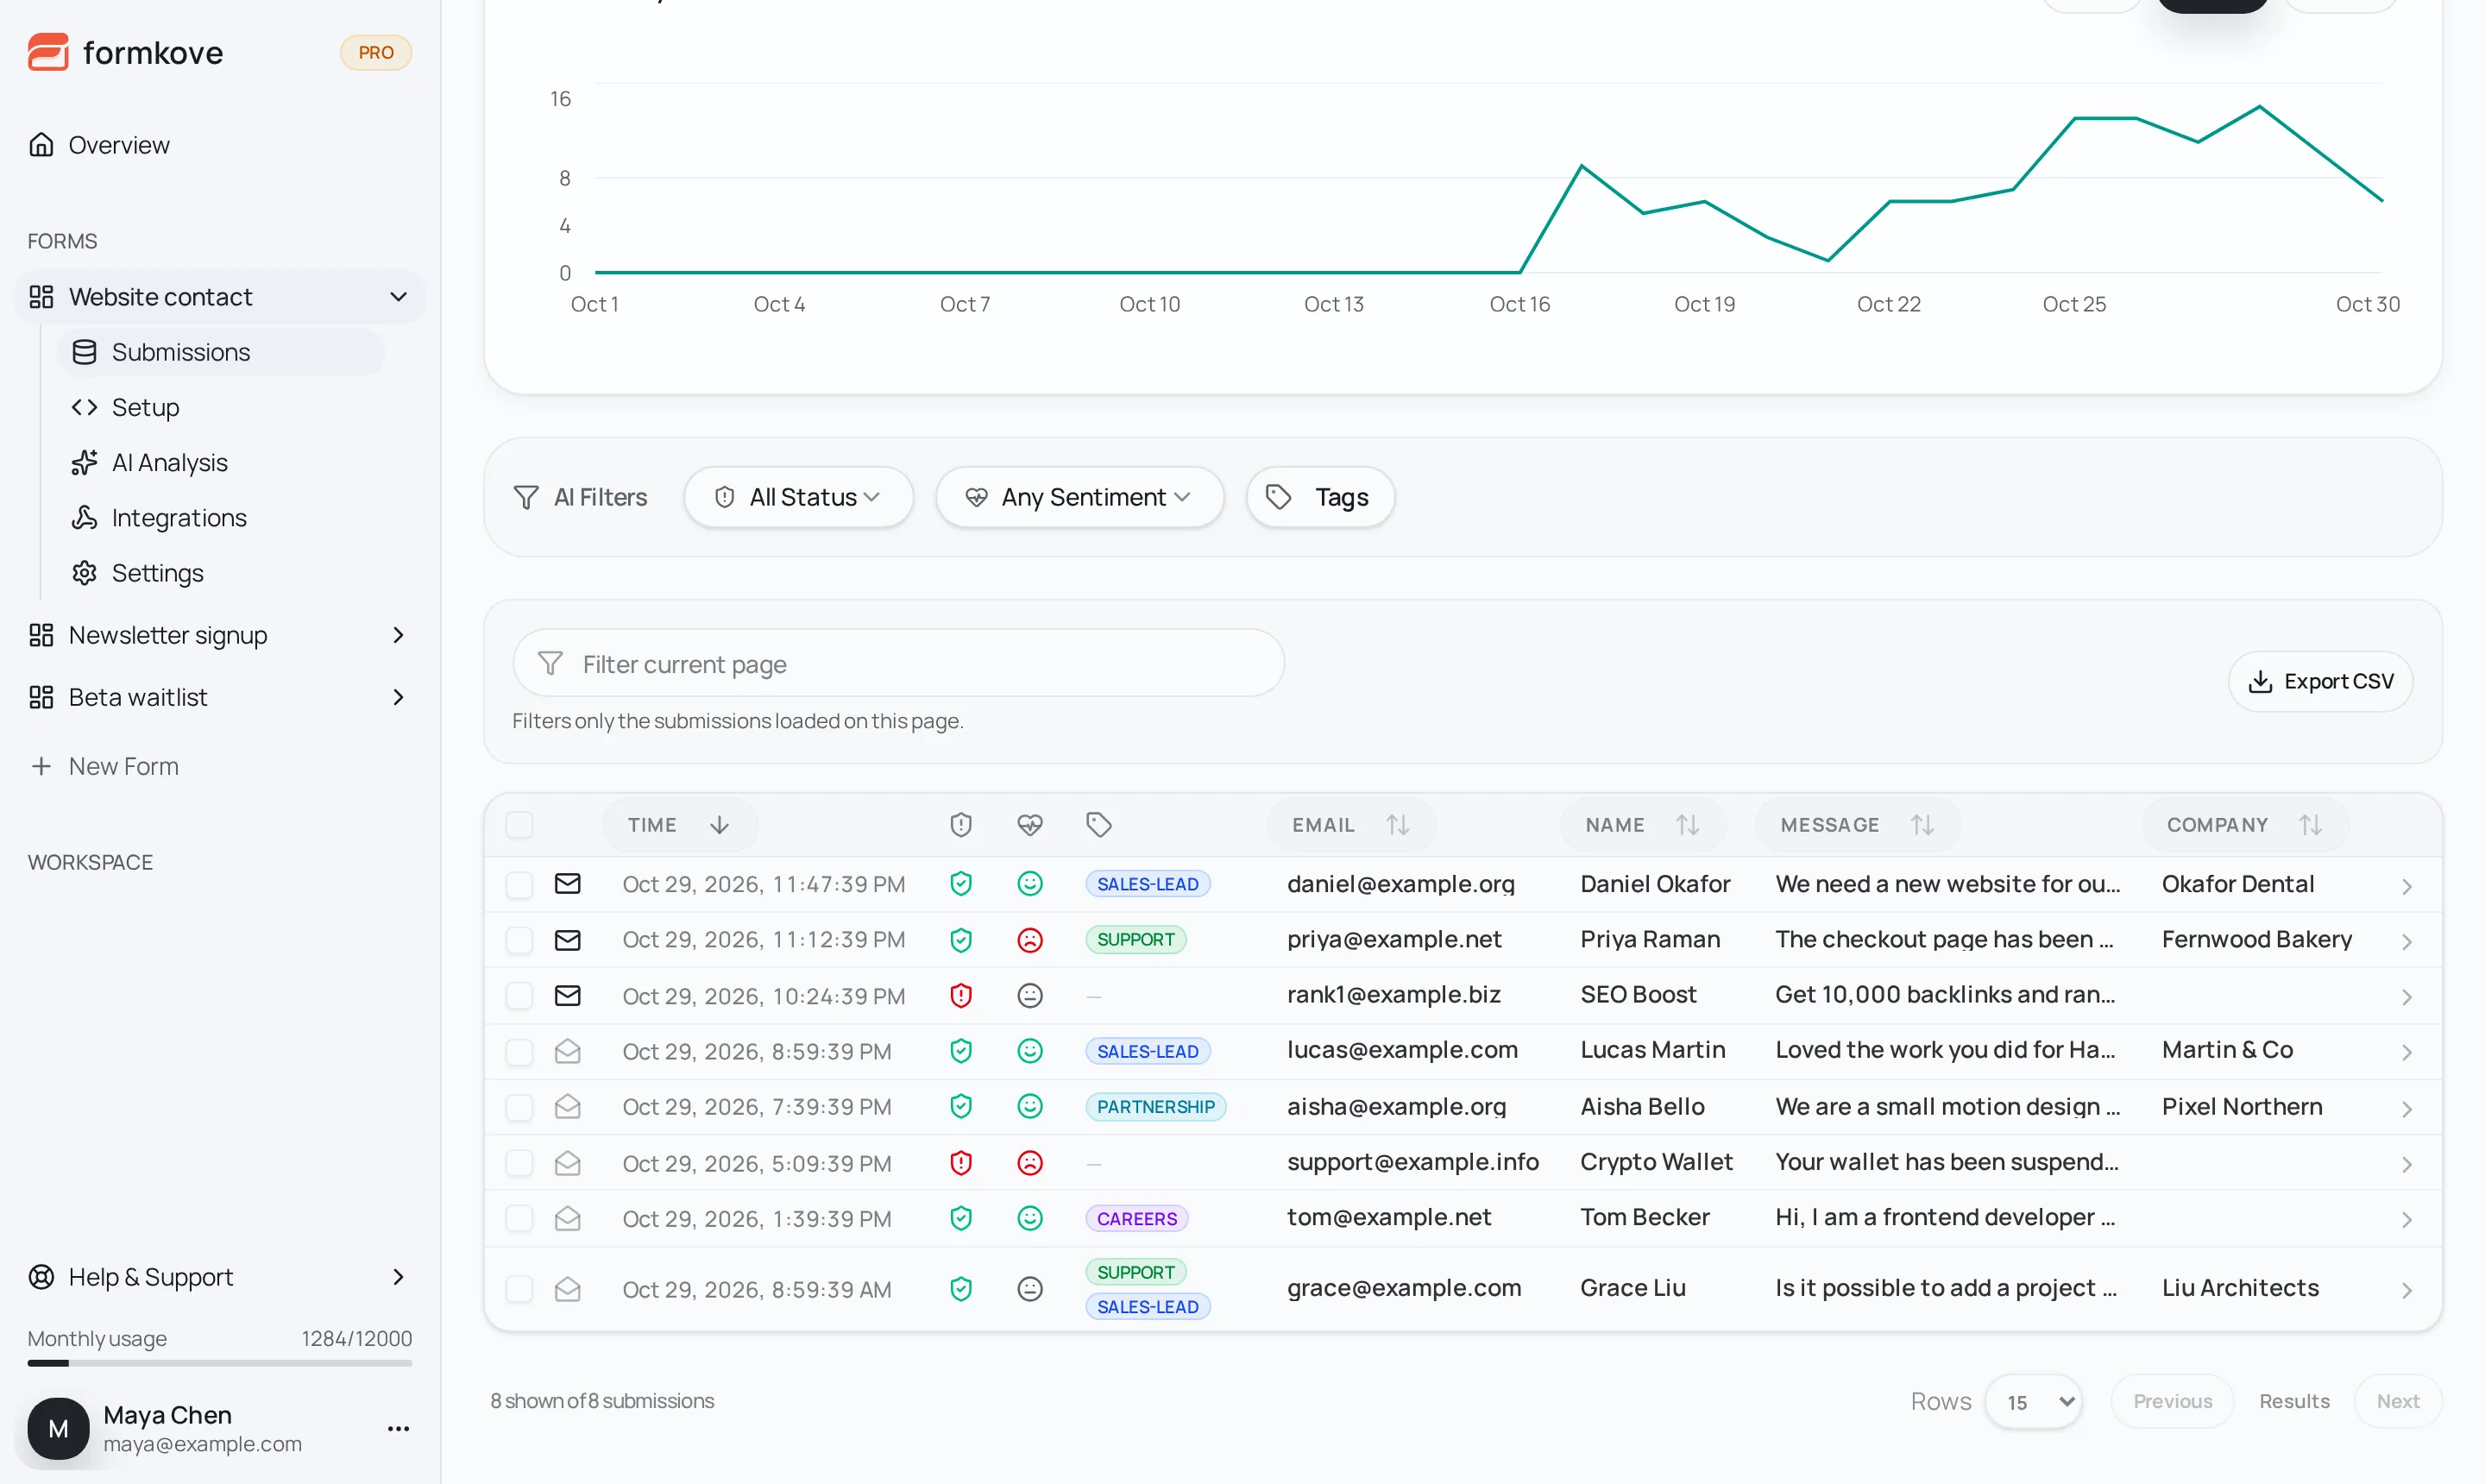Click happy sentiment face in Tom Becker row
Image resolution: width=2485 pixels, height=1484 pixels.
[x=1030, y=1218]
